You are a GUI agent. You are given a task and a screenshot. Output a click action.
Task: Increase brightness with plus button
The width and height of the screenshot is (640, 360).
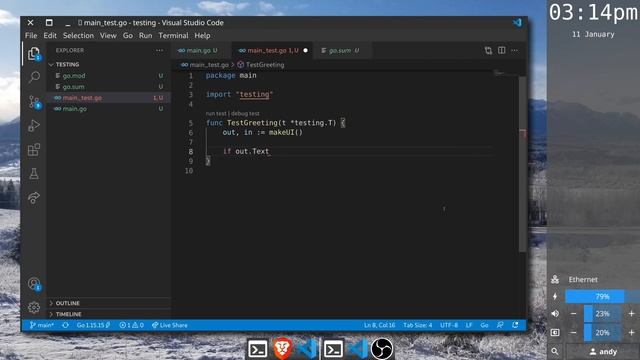pos(631,333)
